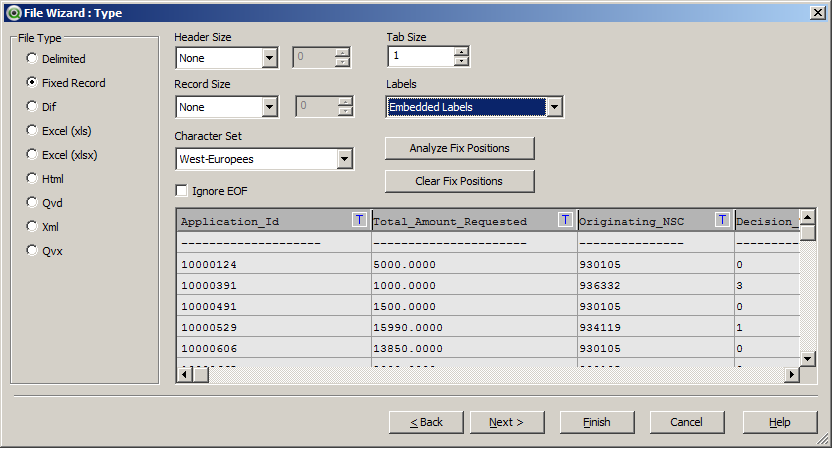
Task: Select the Qvd file type option
Action: point(32,203)
